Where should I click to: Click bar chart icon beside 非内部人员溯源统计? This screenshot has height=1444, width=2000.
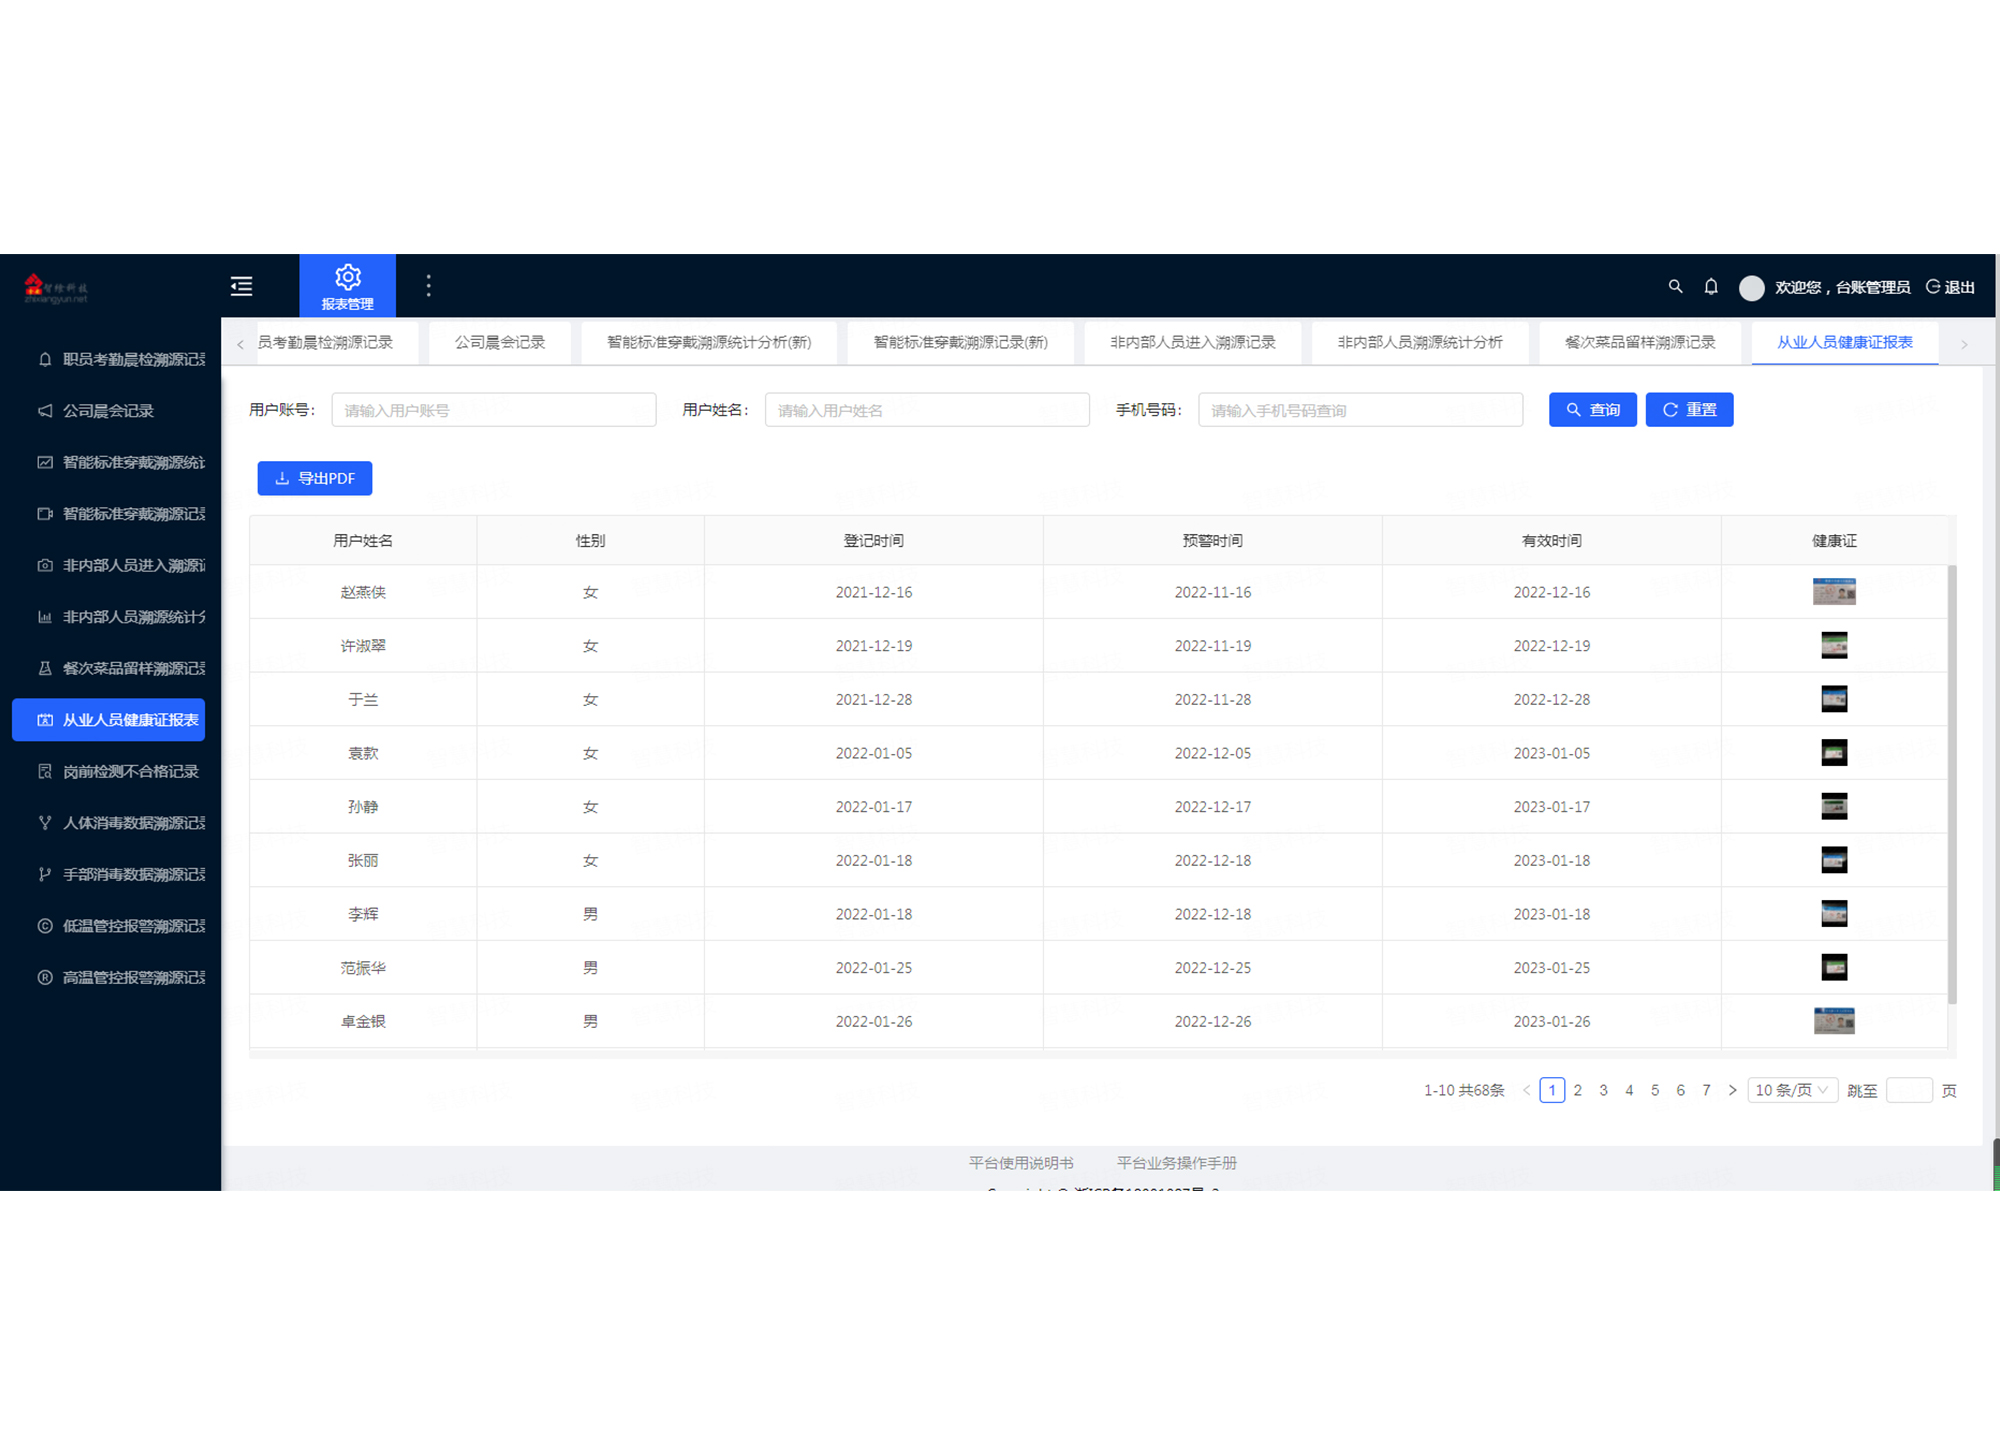(x=45, y=617)
